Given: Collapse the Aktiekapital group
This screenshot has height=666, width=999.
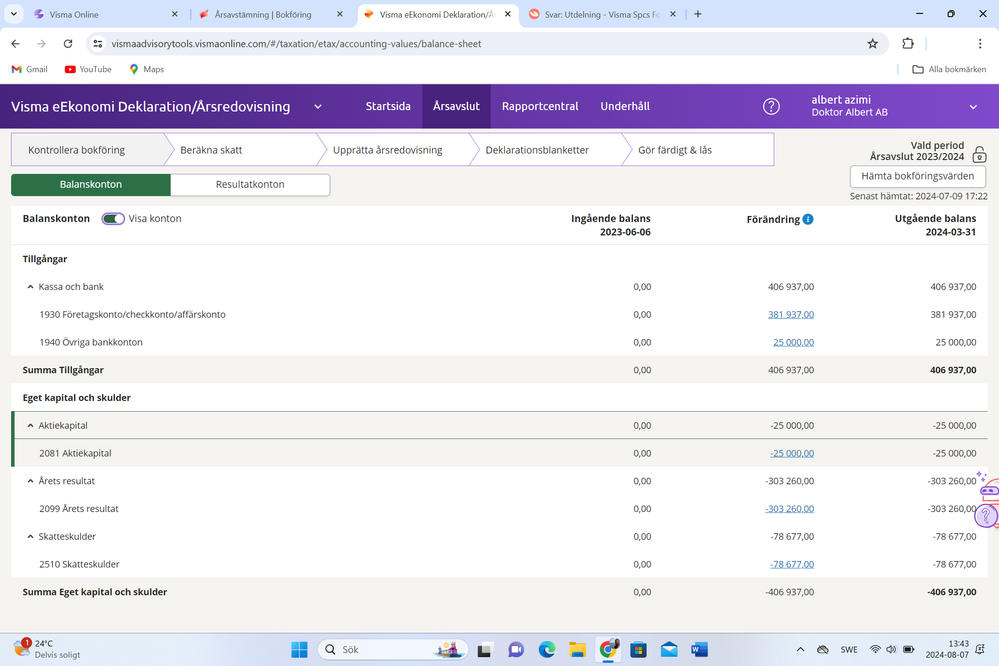Looking at the screenshot, I should click(x=30, y=425).
